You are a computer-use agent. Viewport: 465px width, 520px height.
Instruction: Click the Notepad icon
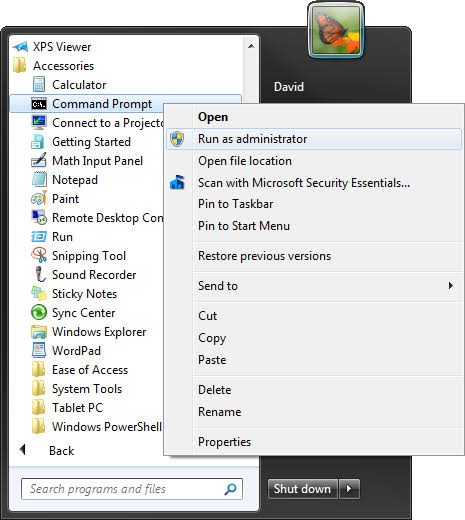tap(39, 179)
